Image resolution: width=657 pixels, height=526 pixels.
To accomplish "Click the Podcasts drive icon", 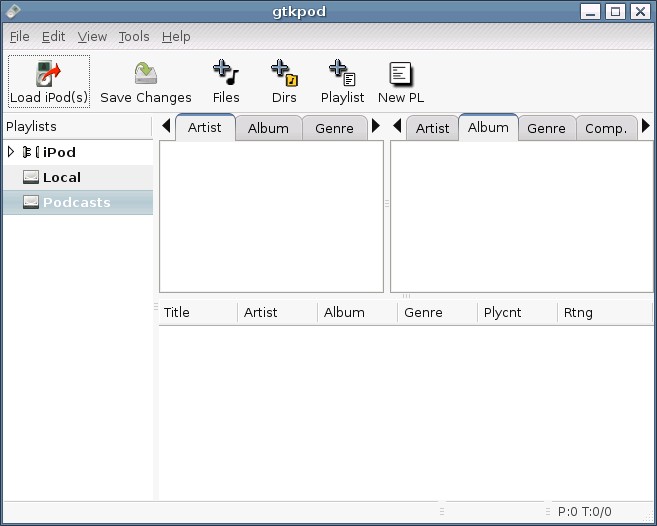I will tap(31, 202).
